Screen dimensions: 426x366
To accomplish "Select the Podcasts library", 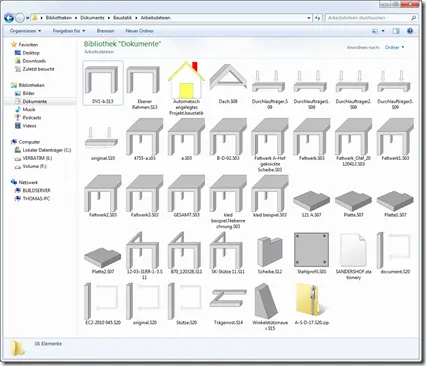I will click(x=31, y=118).
